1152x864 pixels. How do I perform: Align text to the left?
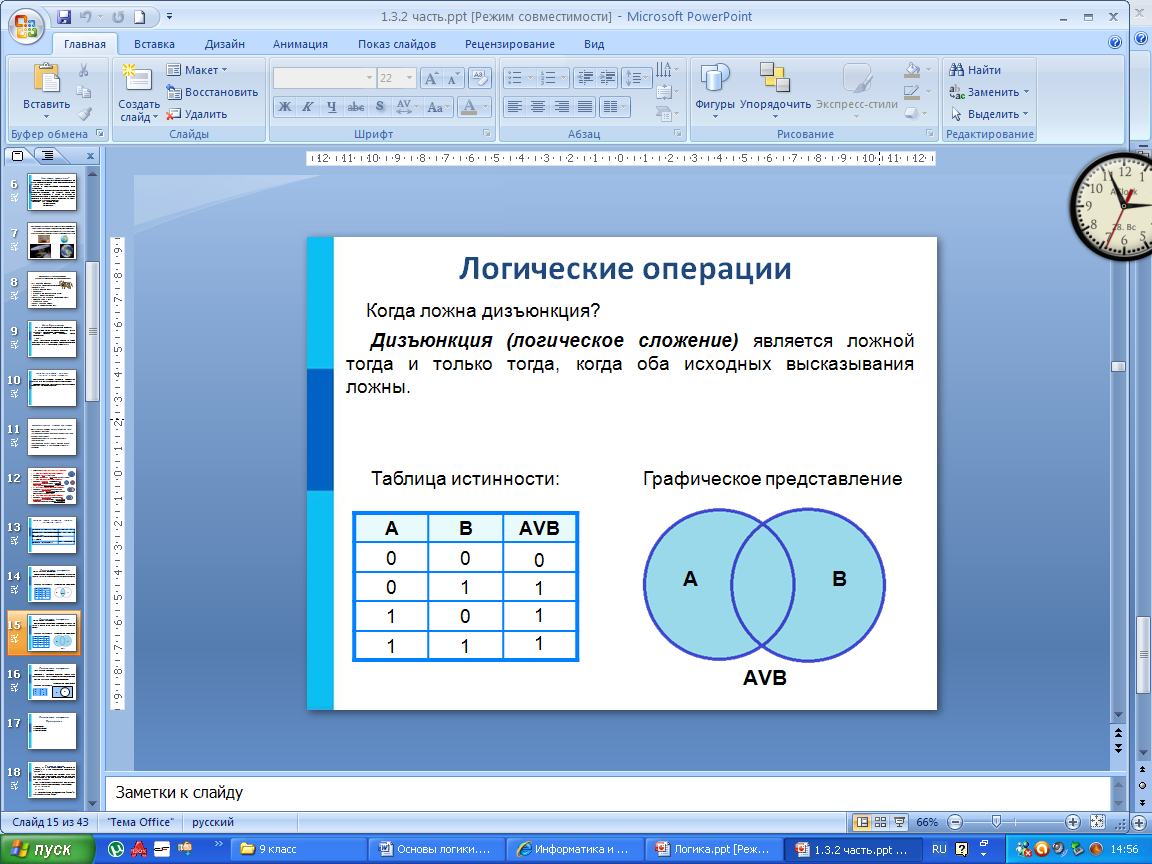click(515, 107)
